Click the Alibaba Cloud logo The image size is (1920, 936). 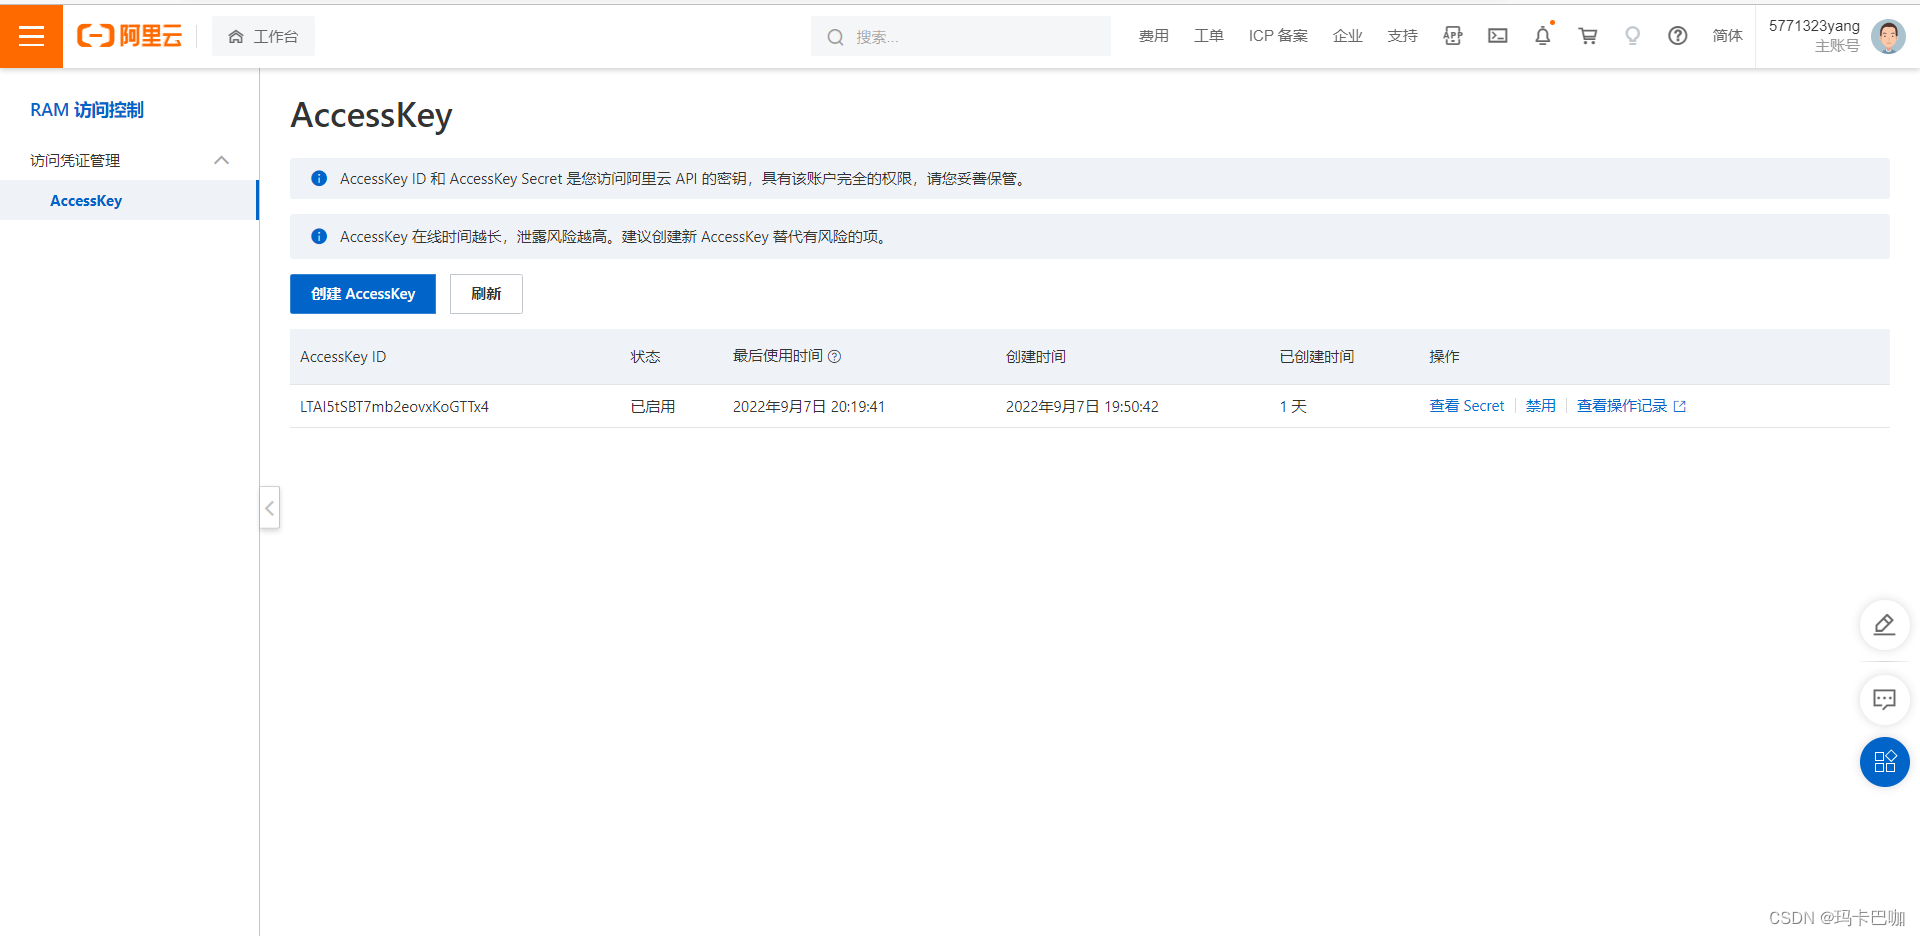[x=129, y=36]
